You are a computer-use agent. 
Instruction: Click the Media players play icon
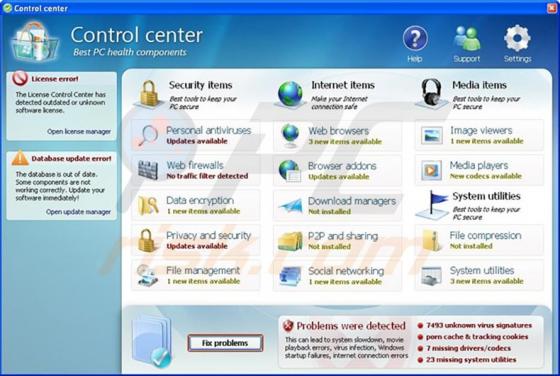pyautogui.click(x=431, y=170)
